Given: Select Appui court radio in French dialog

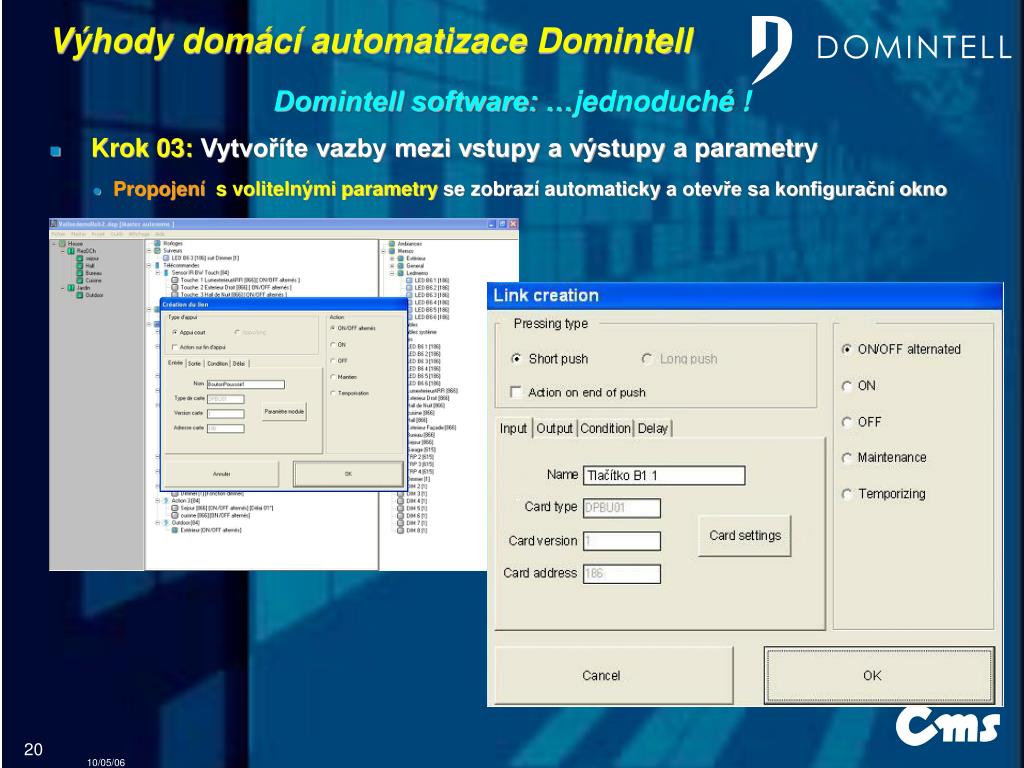Looking at the screenshot, I should coord(174,332).
